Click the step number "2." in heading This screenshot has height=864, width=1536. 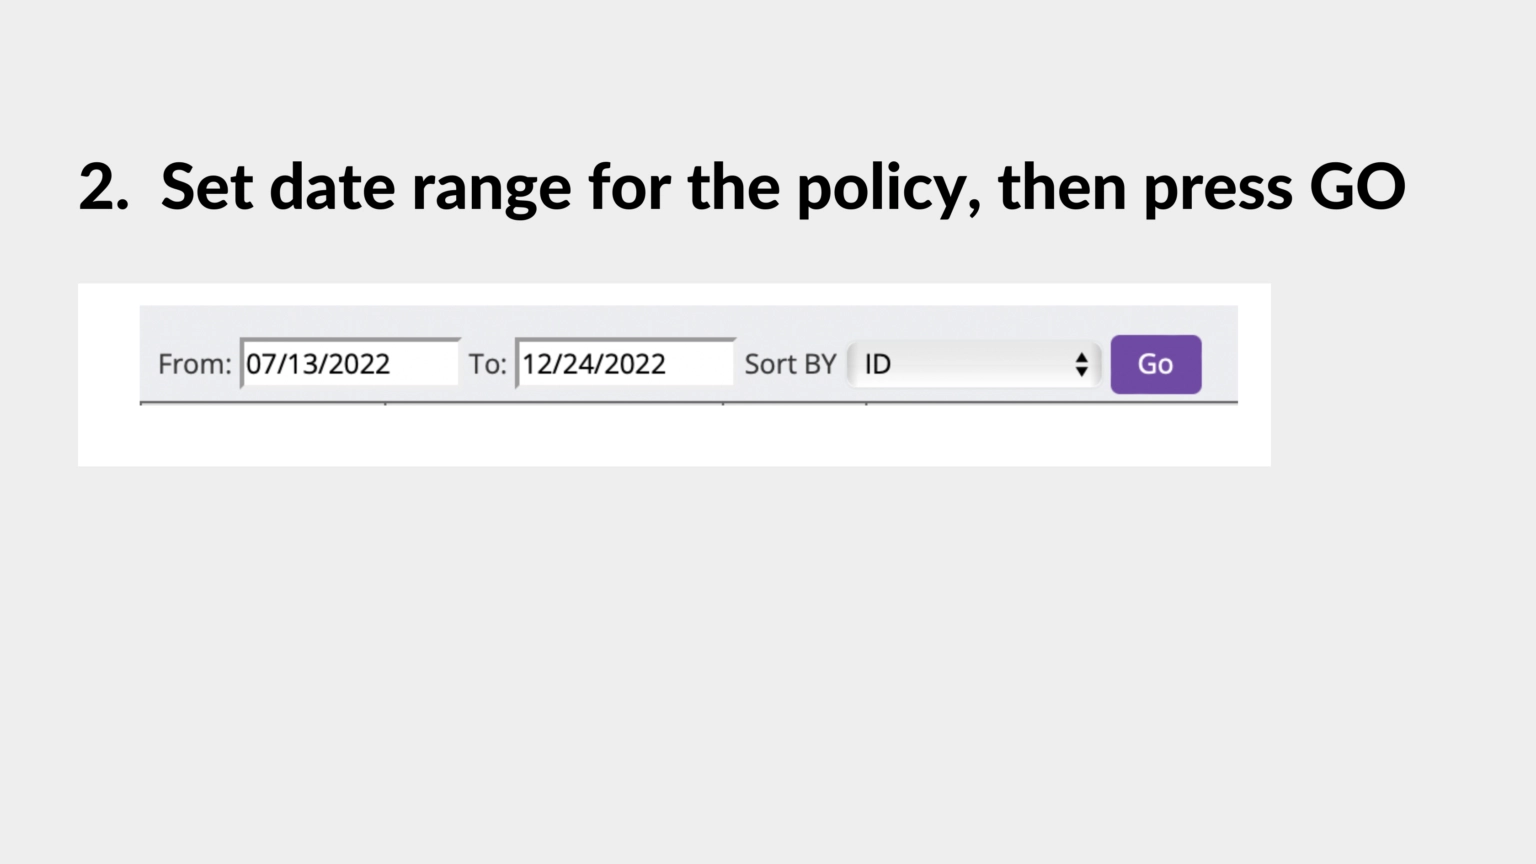(104, 187)
